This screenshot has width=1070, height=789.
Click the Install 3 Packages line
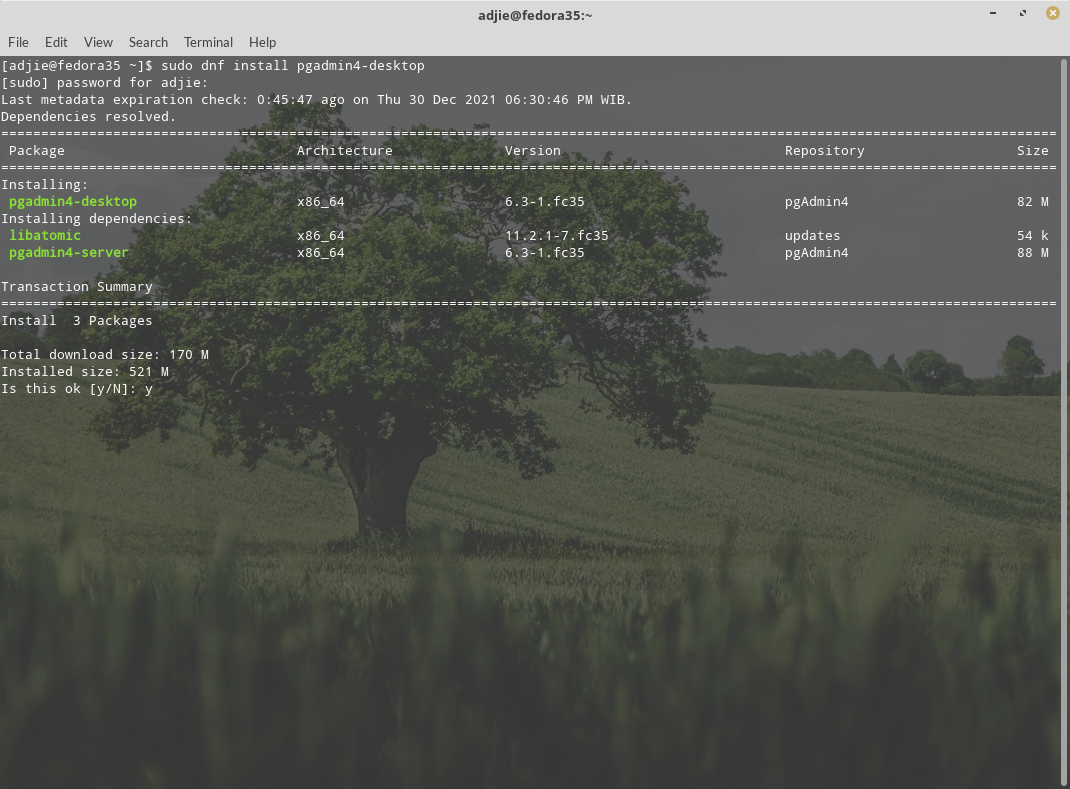[x=77, y=321]
